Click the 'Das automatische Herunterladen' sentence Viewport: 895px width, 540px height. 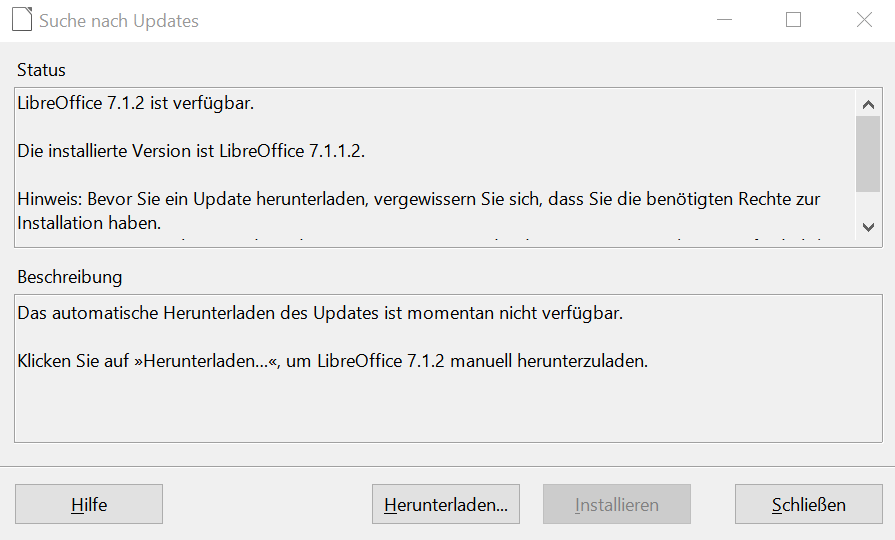320,313
